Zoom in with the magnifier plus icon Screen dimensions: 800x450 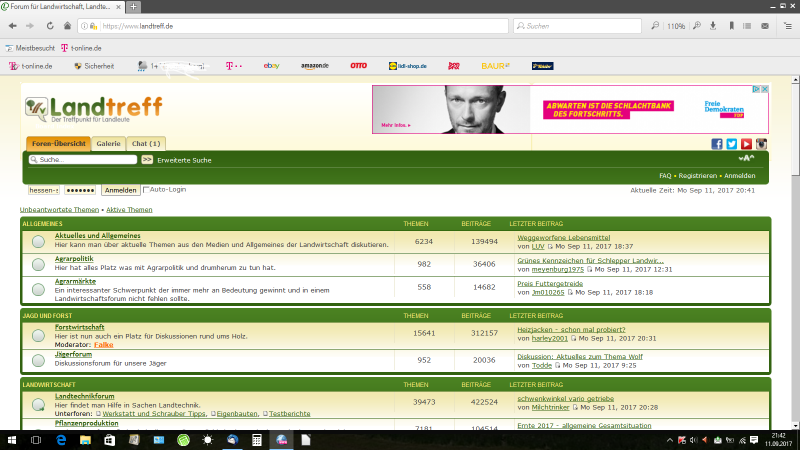[x=697, y=26]
